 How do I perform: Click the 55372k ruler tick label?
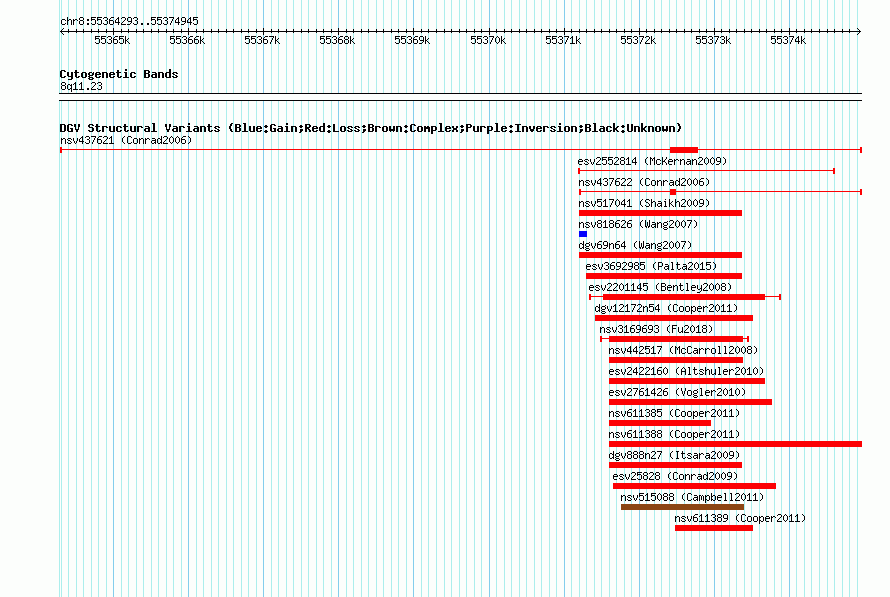pyautogui.click(x=637, y=40)
